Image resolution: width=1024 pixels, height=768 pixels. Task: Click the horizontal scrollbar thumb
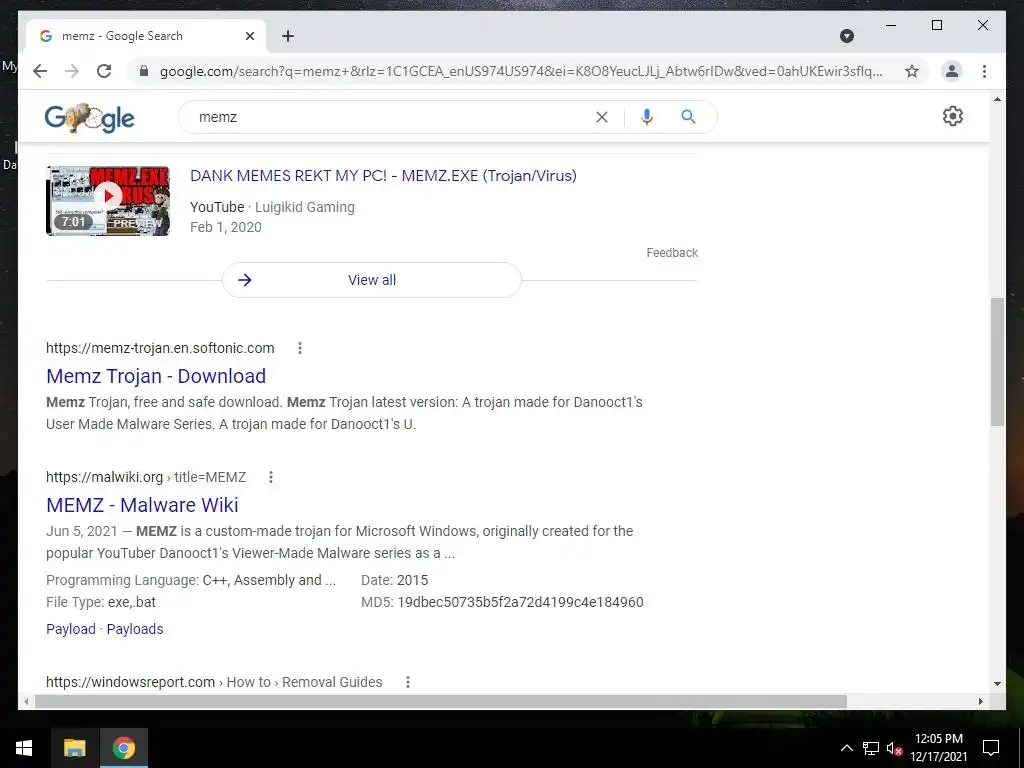point(441,701)
